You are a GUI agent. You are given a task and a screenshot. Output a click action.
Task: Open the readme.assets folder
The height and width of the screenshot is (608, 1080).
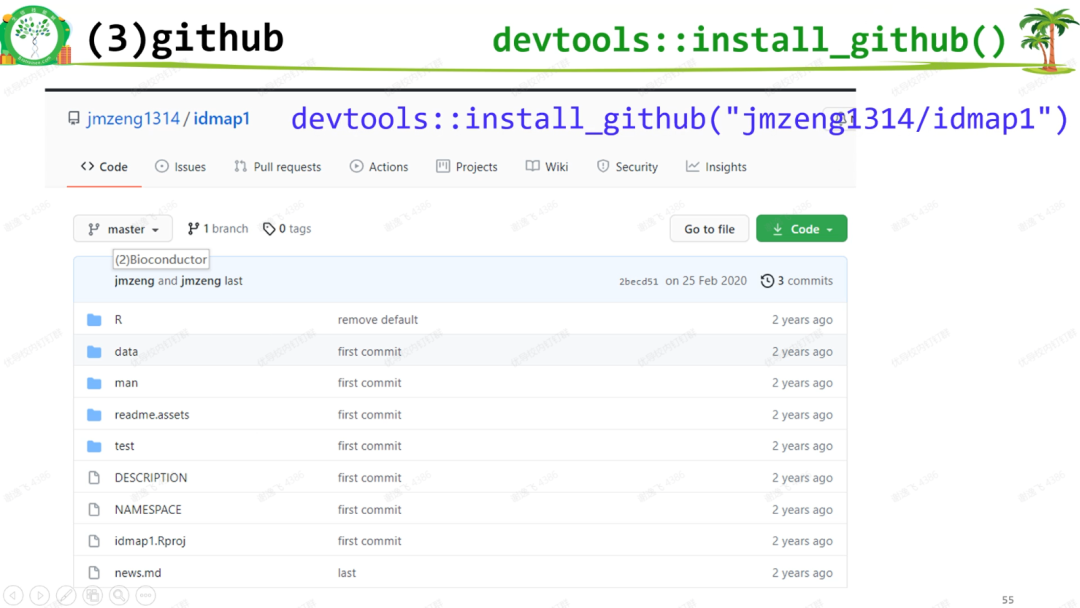point(152,415)
